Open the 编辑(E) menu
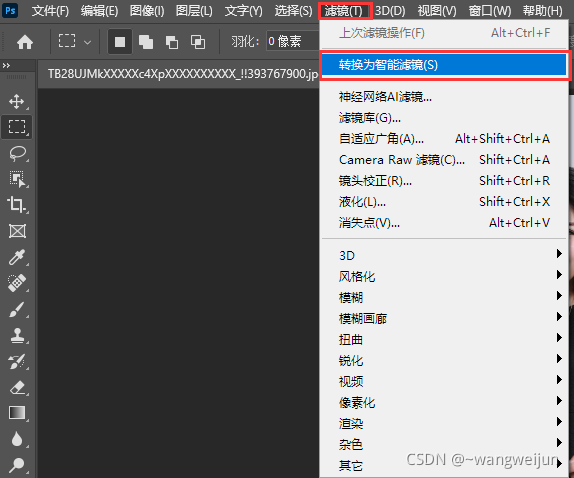This screenshot has width=574, height=478. click(99, 11)
